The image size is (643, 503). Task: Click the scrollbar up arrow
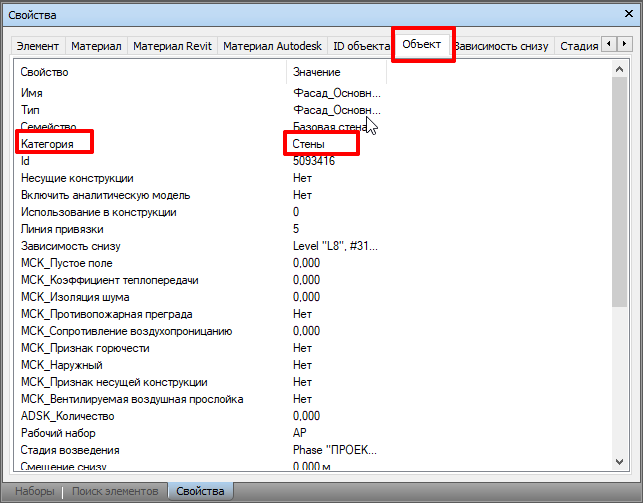(x=621, y=71)
